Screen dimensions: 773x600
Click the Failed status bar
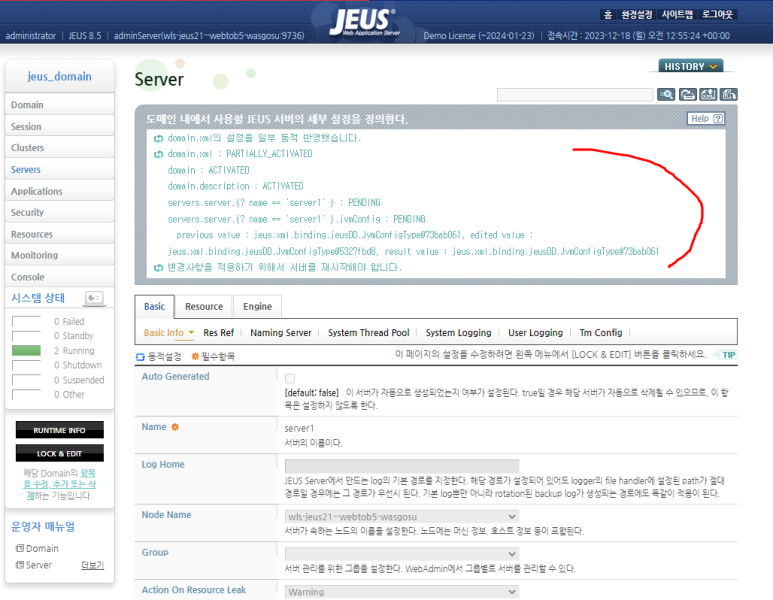27,321
